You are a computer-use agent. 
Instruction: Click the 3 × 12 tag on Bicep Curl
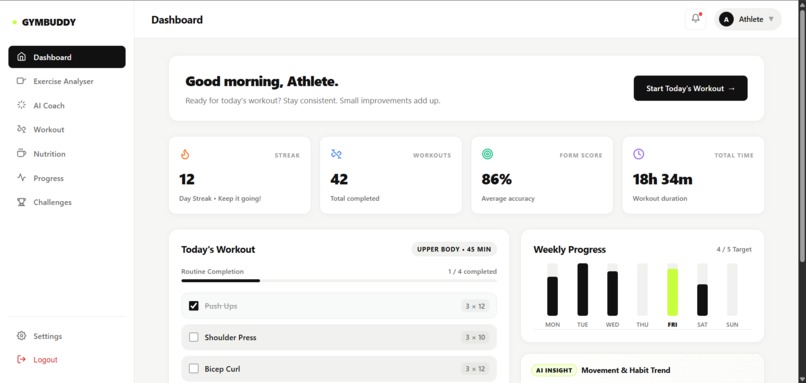pos(474,369)
